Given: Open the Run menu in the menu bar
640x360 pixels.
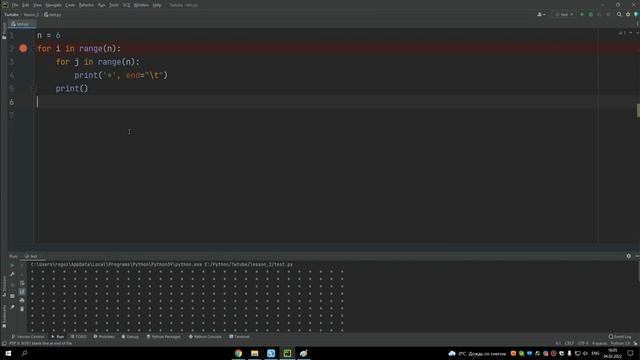Looking at the screenshot, I should pyautogui.click(x=102, y=5).
